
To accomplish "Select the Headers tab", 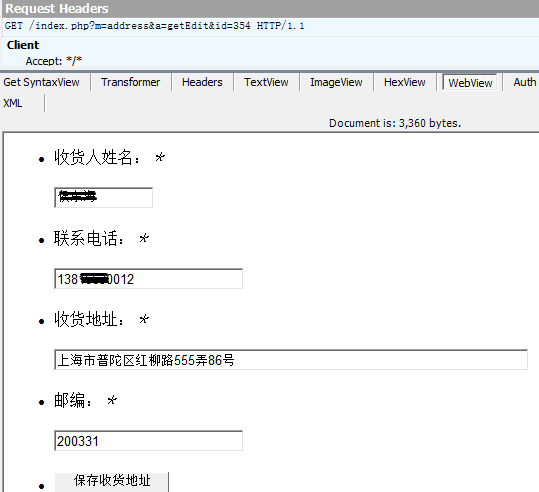I will point(202,83).
